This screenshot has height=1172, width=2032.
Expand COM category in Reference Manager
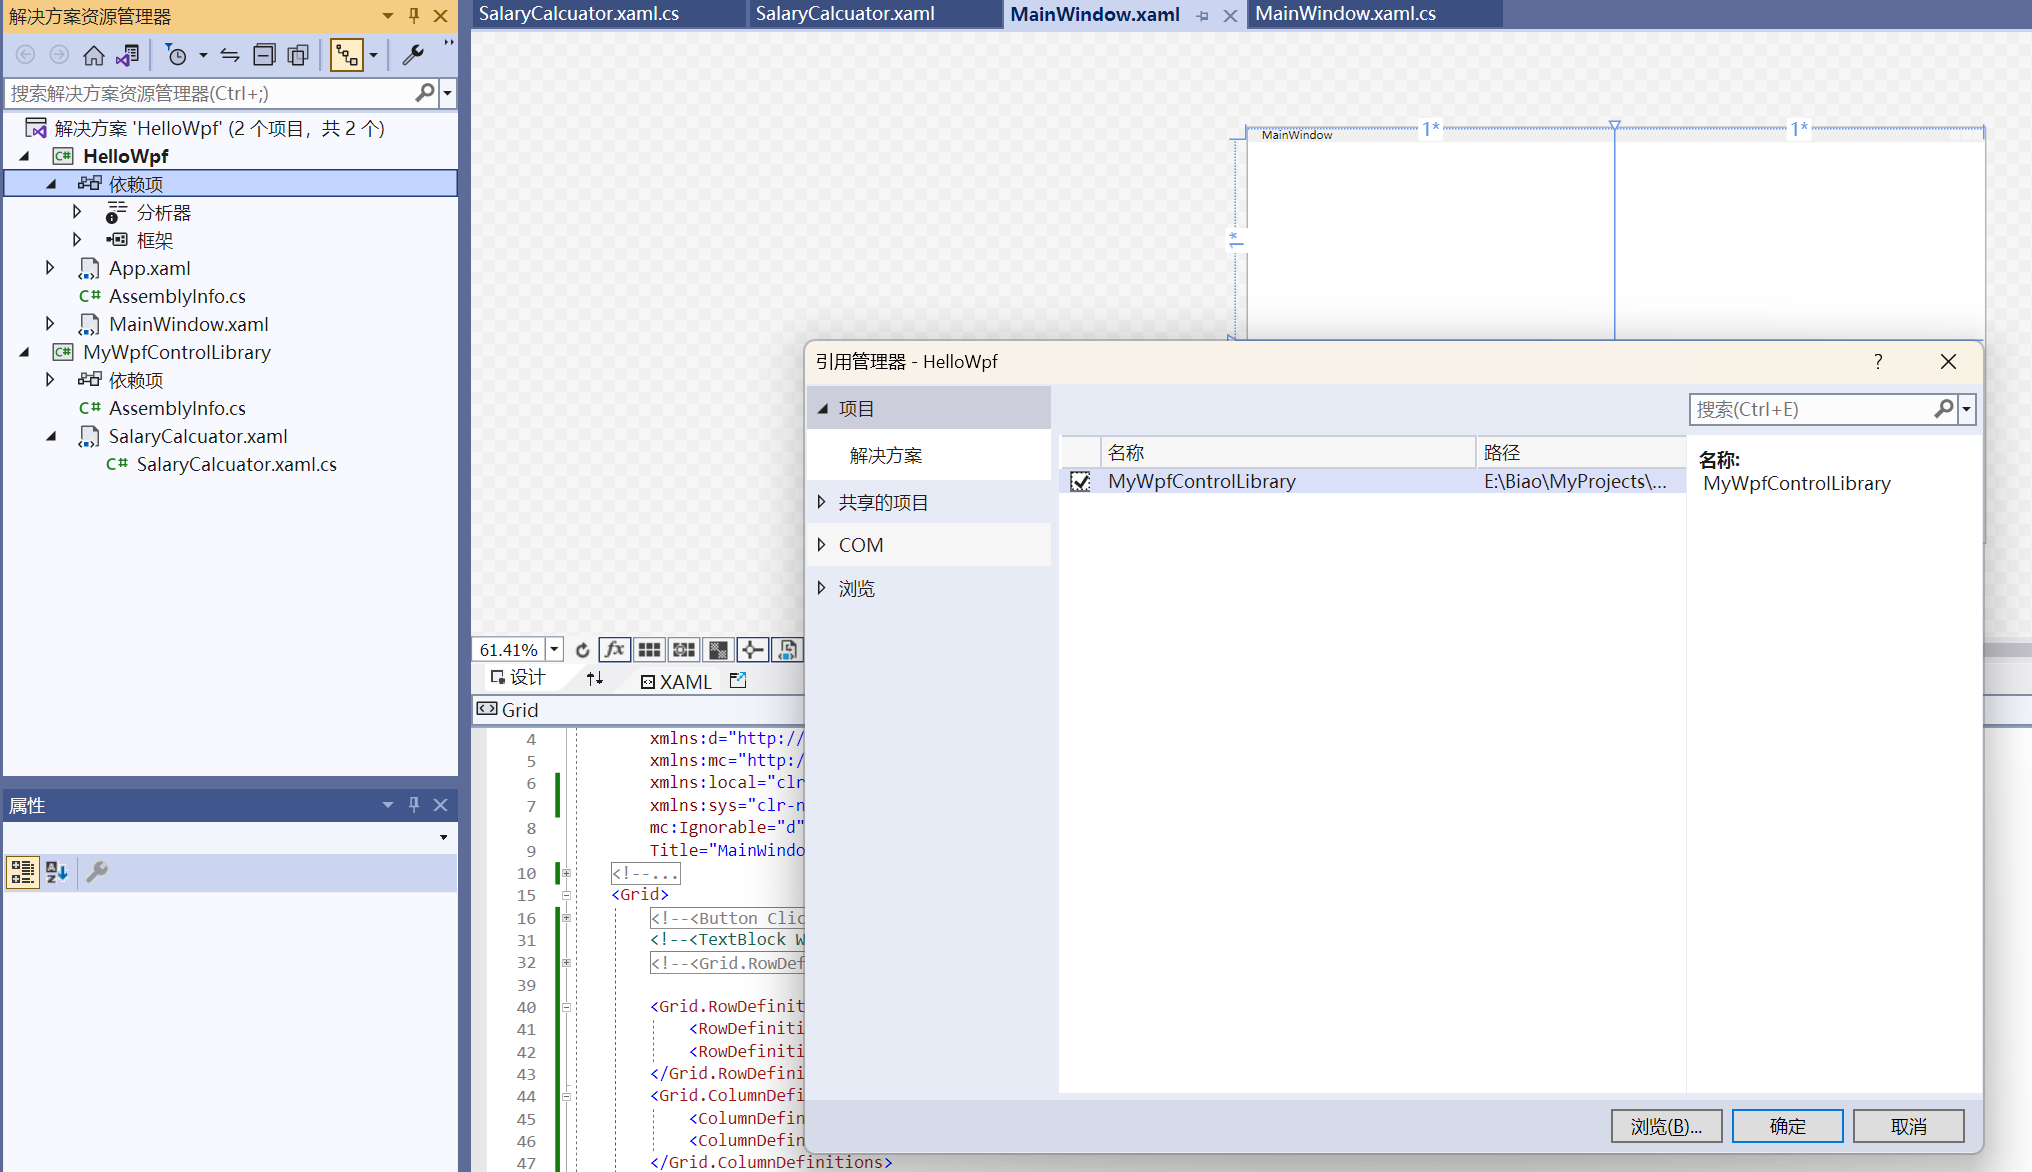(821, 545)
